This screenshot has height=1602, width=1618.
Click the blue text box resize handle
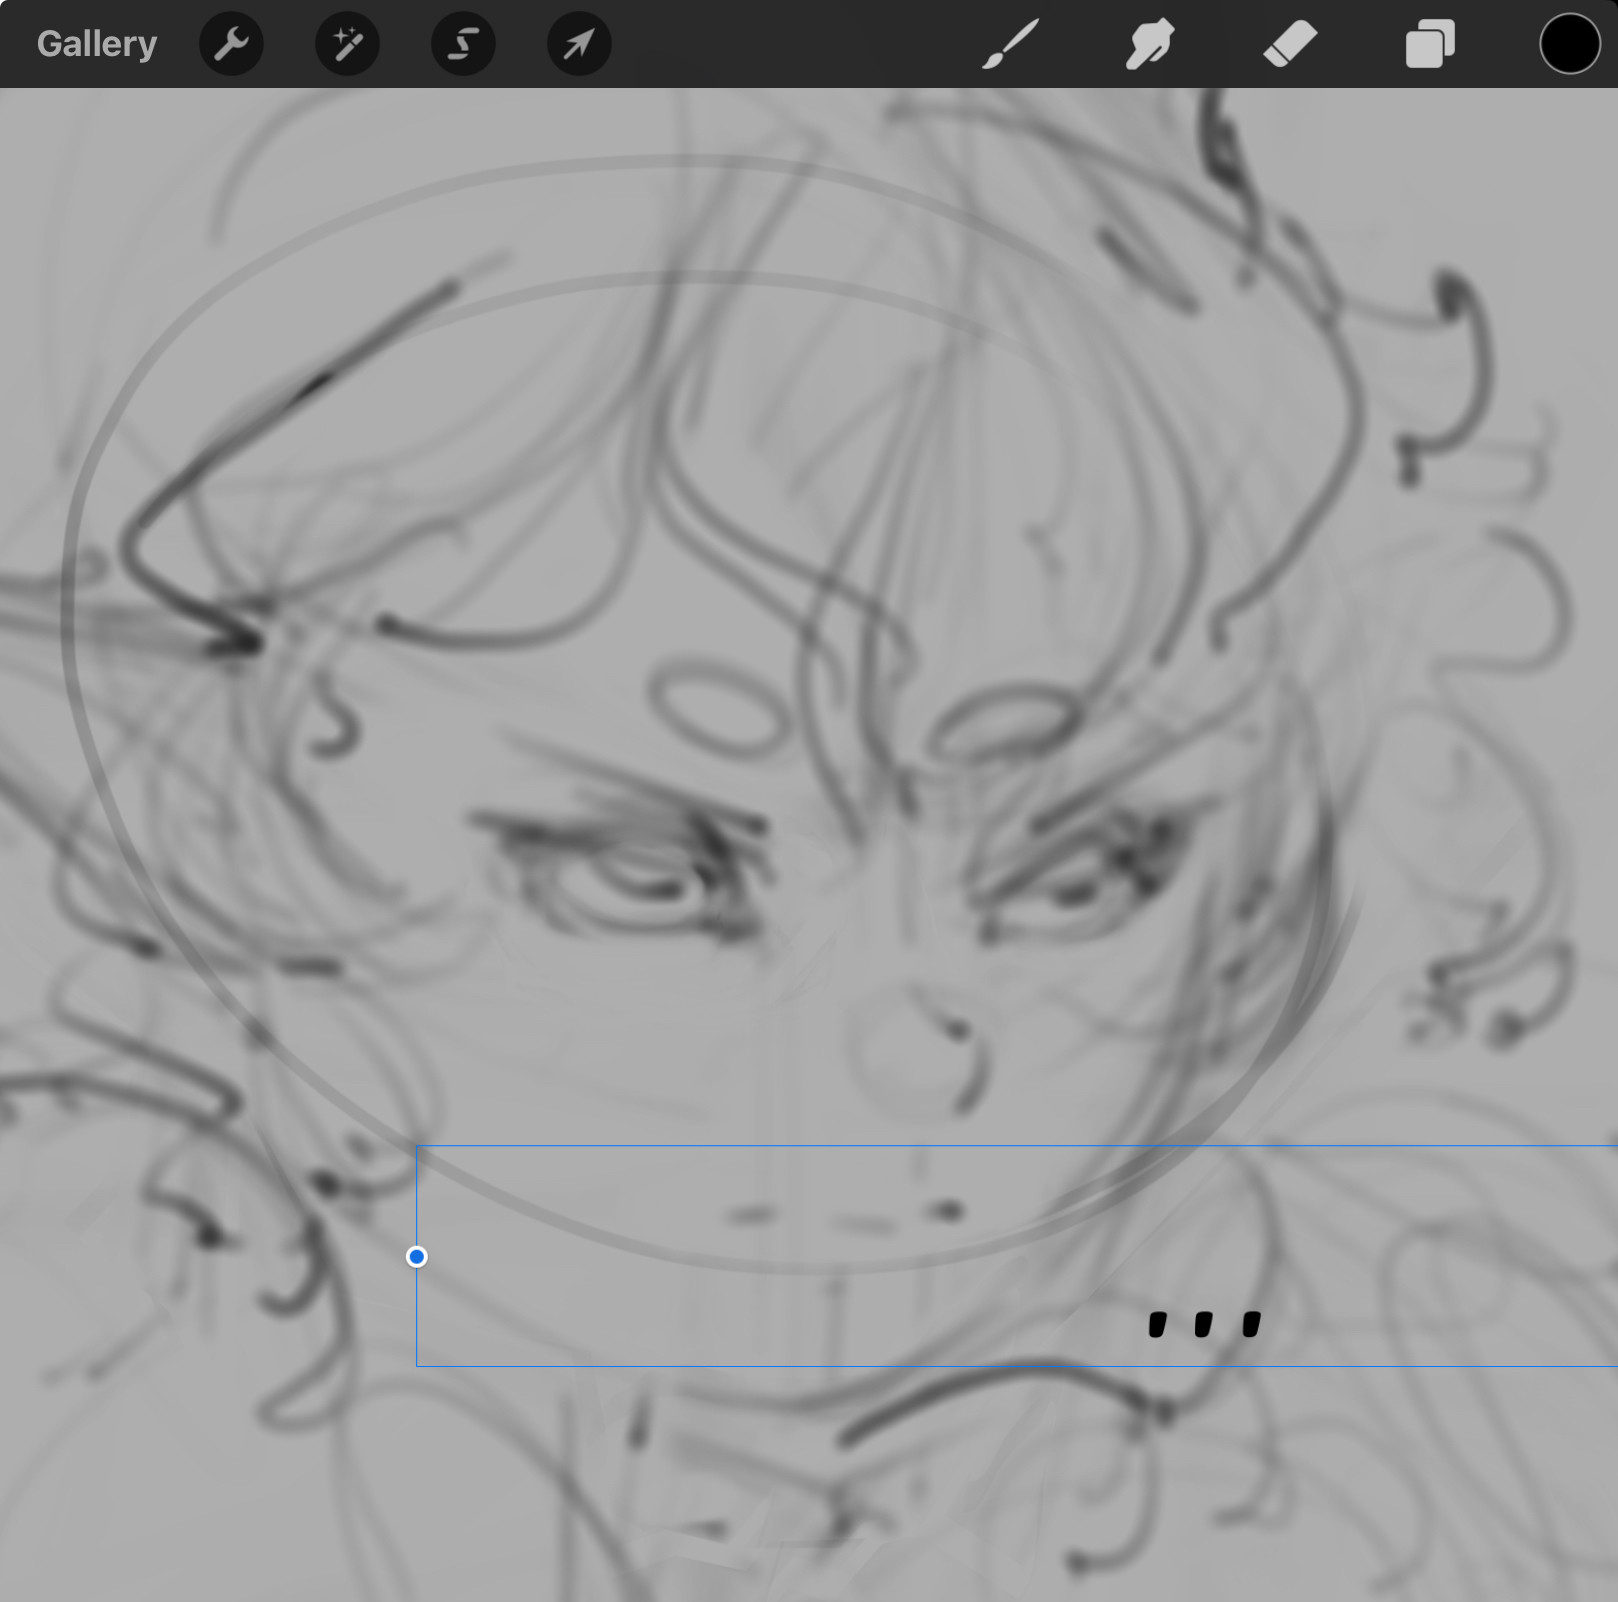tap(417, 1257)
